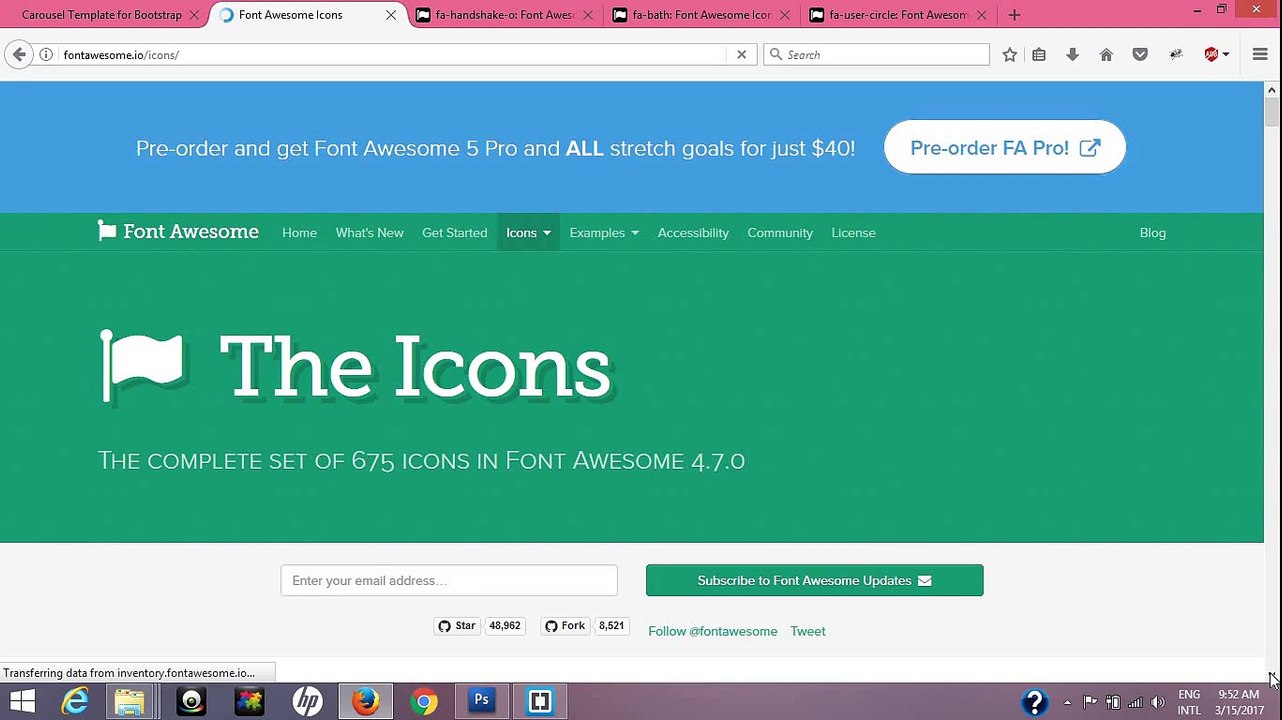Viewport: 1282px width, 720px height.
Task: Open the Get Started nav link
Action: pos(454,233)
